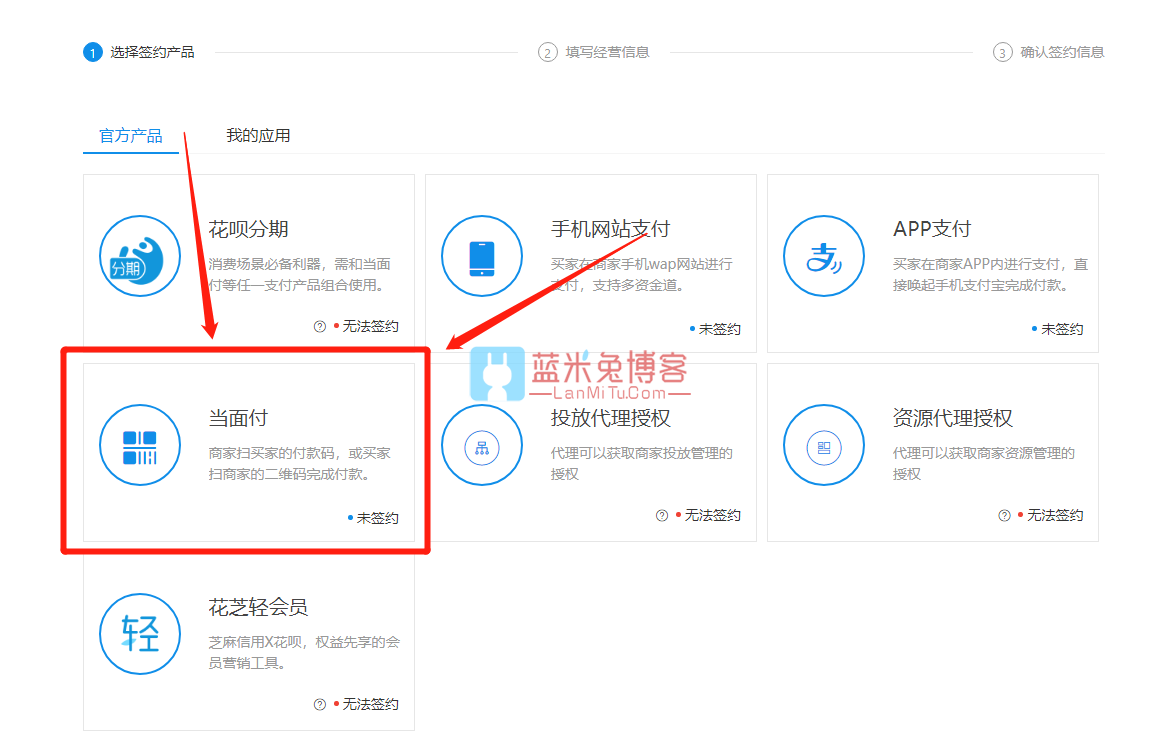Viewport: 1160px width, 749px height.
Task: Click the 花芝轻会员 轻 icon
Action: coord(140,634)
